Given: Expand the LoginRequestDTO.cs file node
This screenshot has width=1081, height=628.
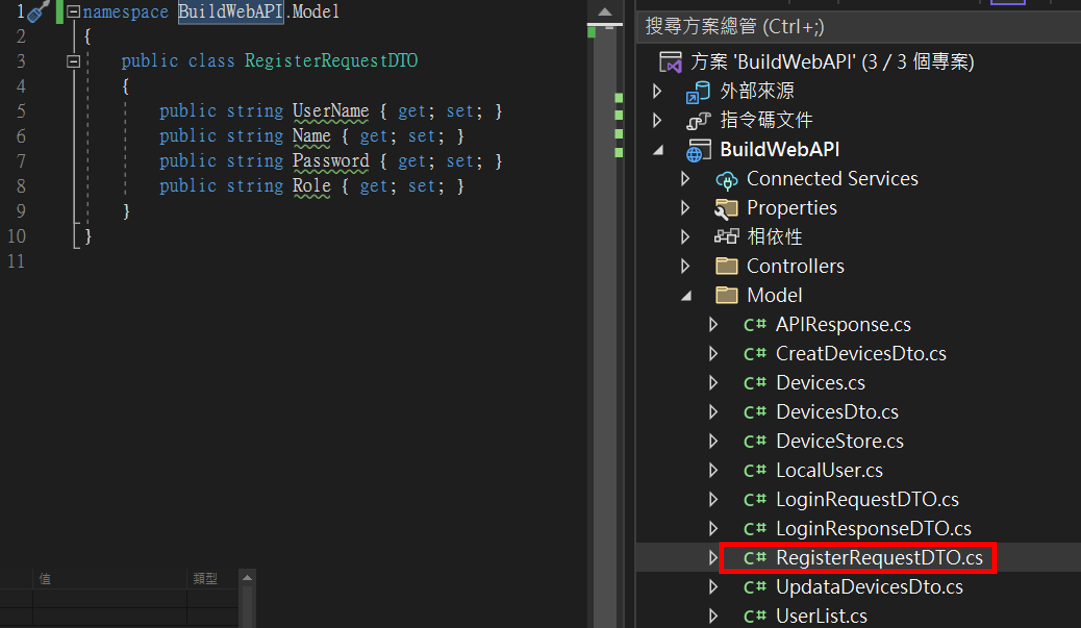Looking at the screenshot, I should pyautogui.click(x=714, y=499).
